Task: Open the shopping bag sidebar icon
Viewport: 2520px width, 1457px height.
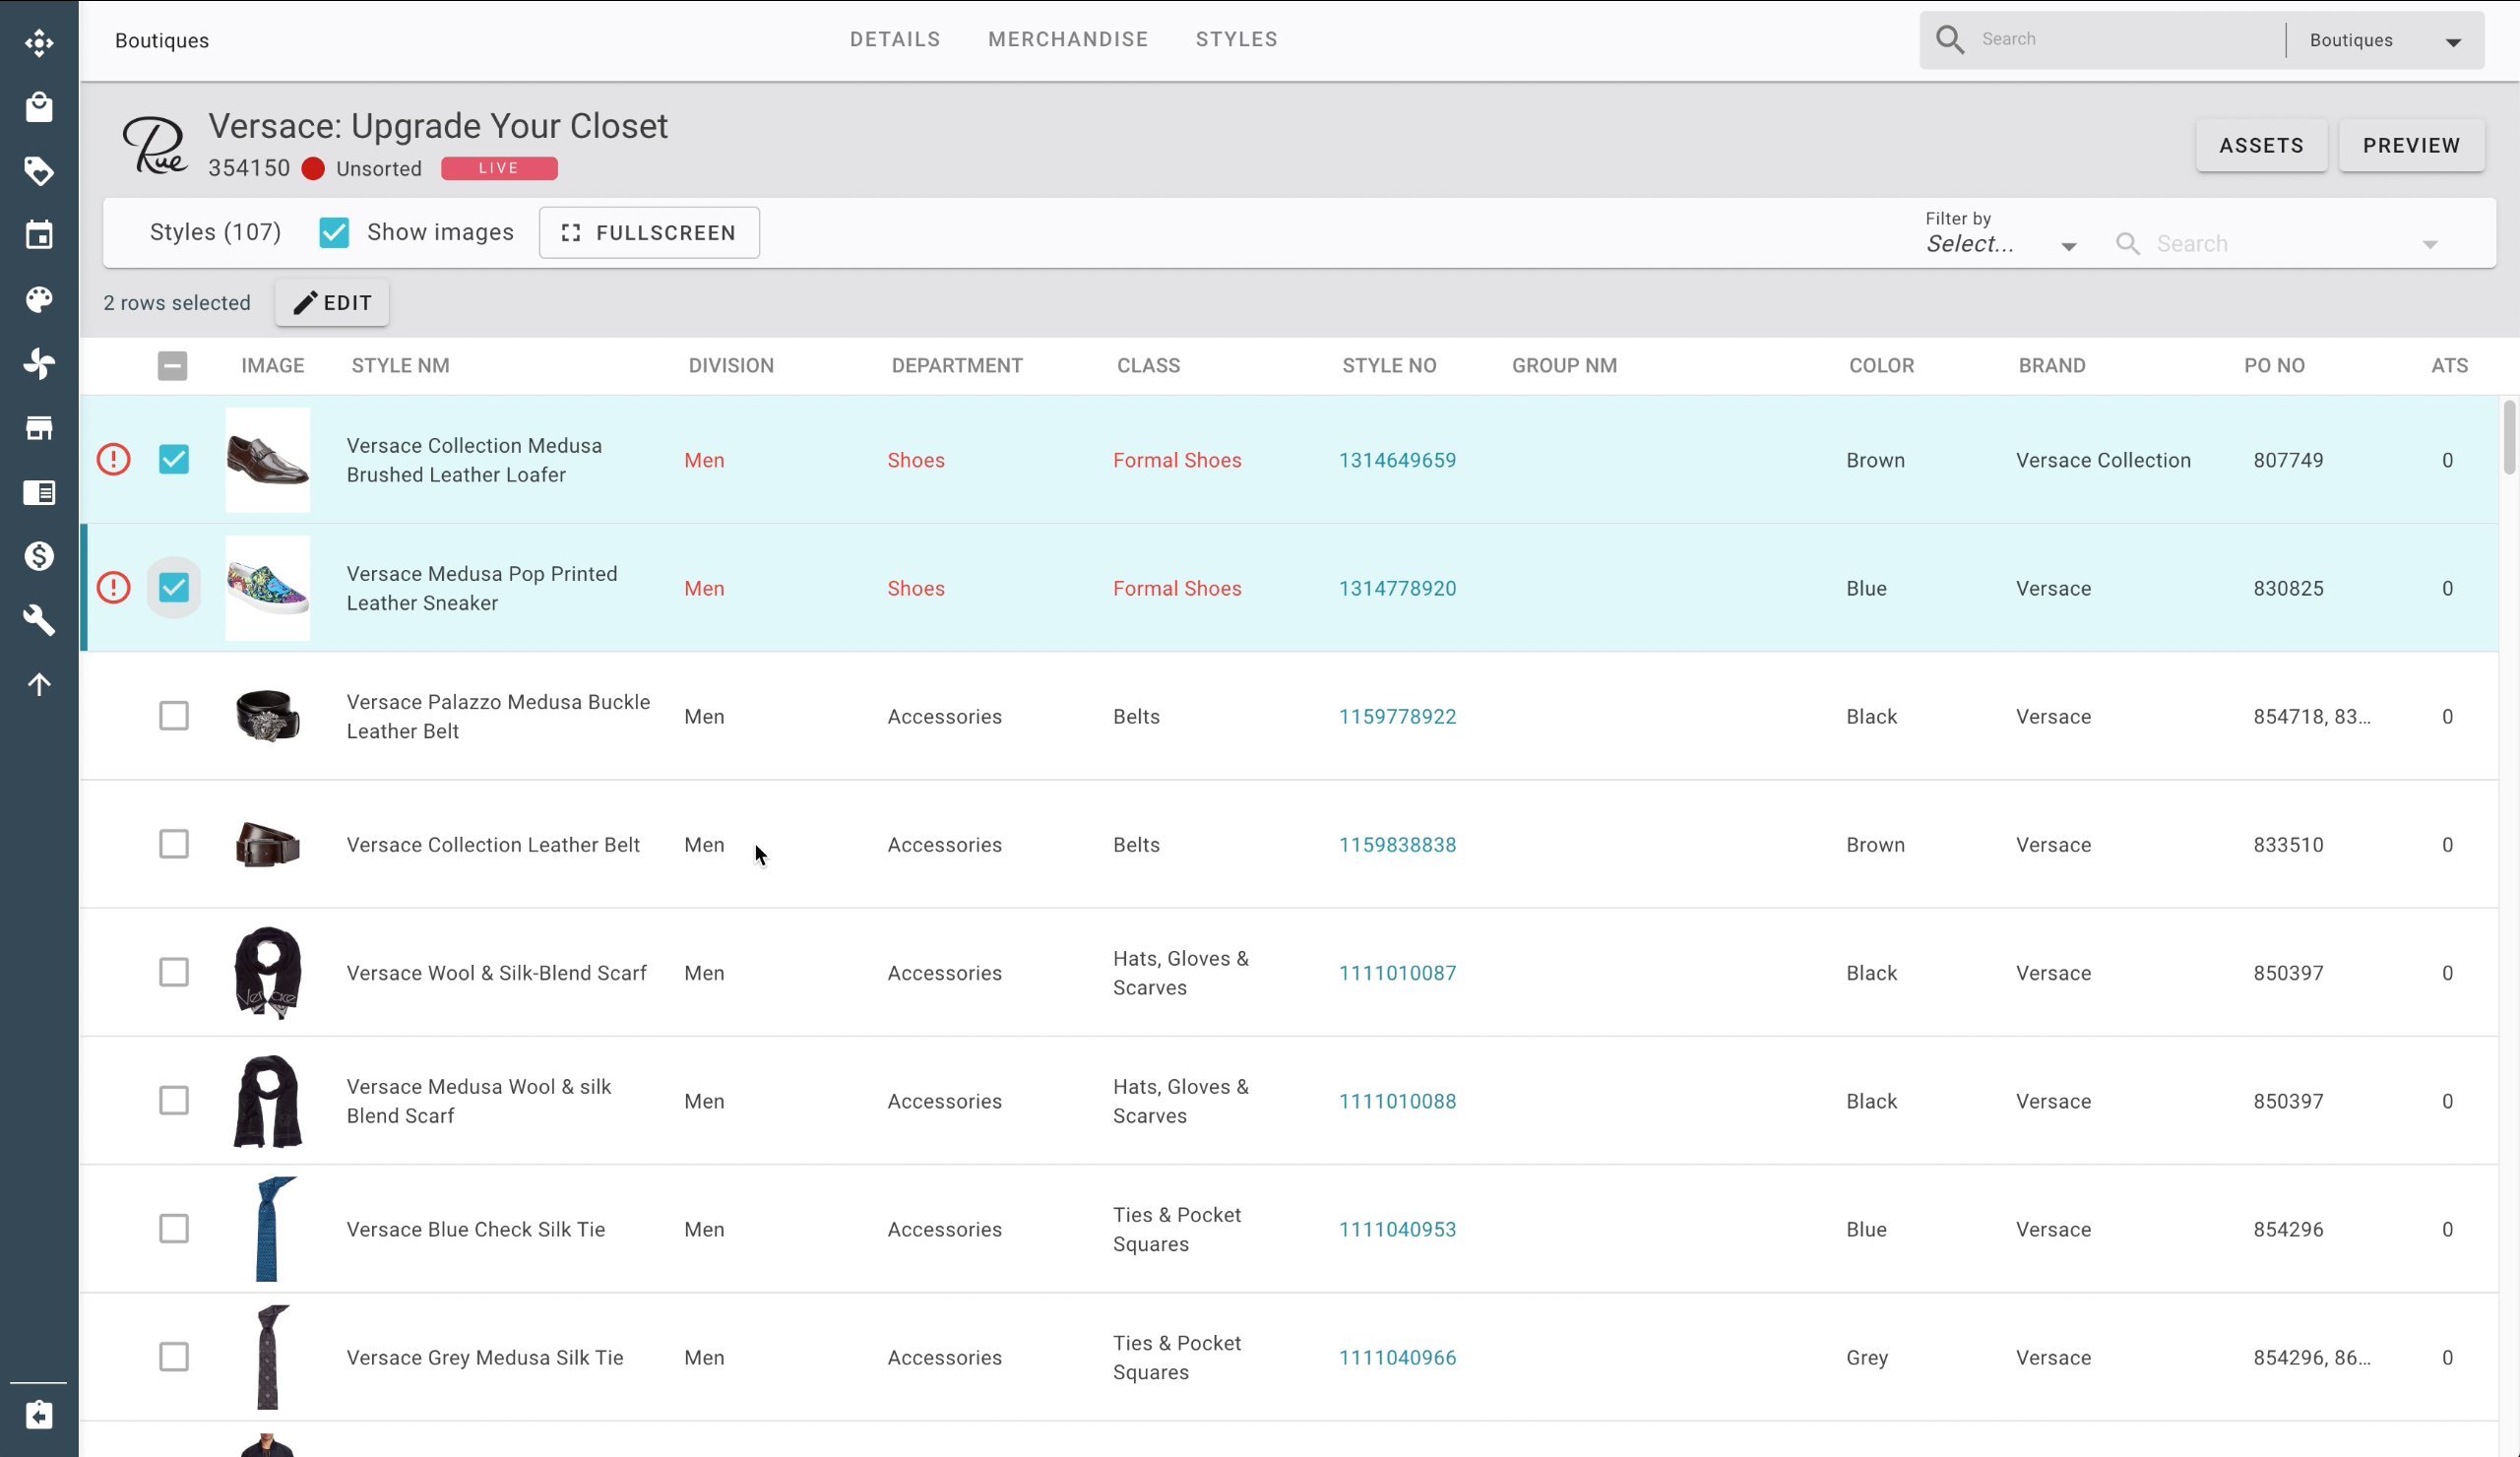Action: tap(39, 107)
